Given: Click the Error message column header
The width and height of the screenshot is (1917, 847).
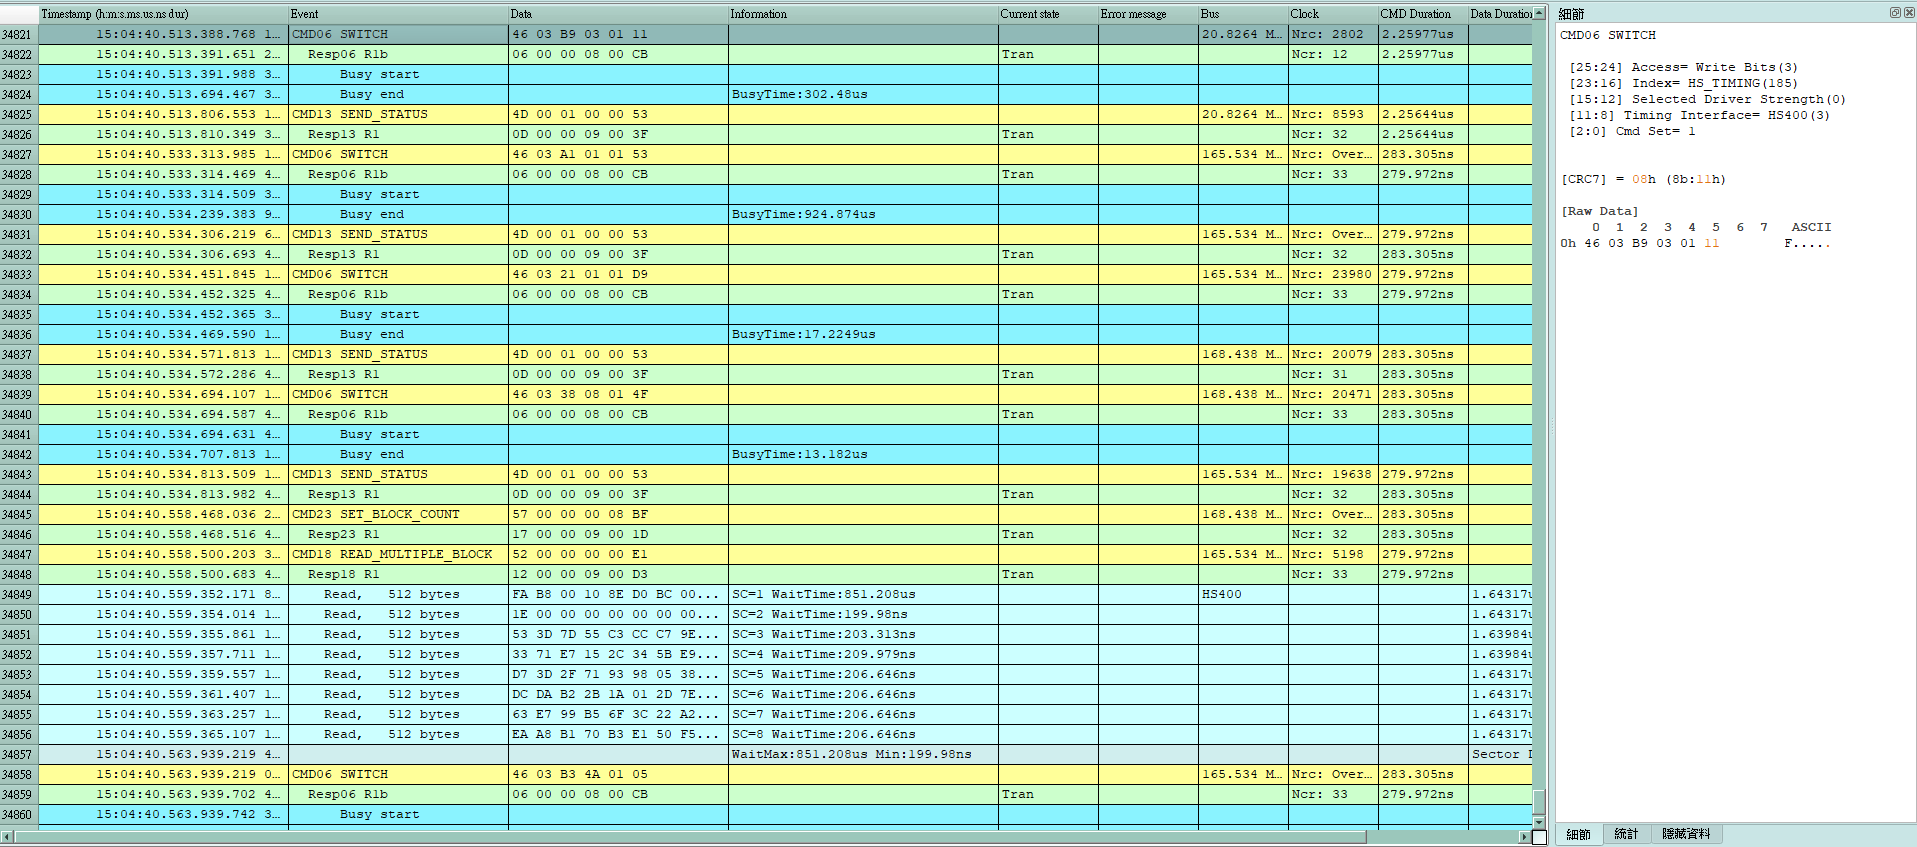Looking at the screenshot, I should coord(1148,14).
